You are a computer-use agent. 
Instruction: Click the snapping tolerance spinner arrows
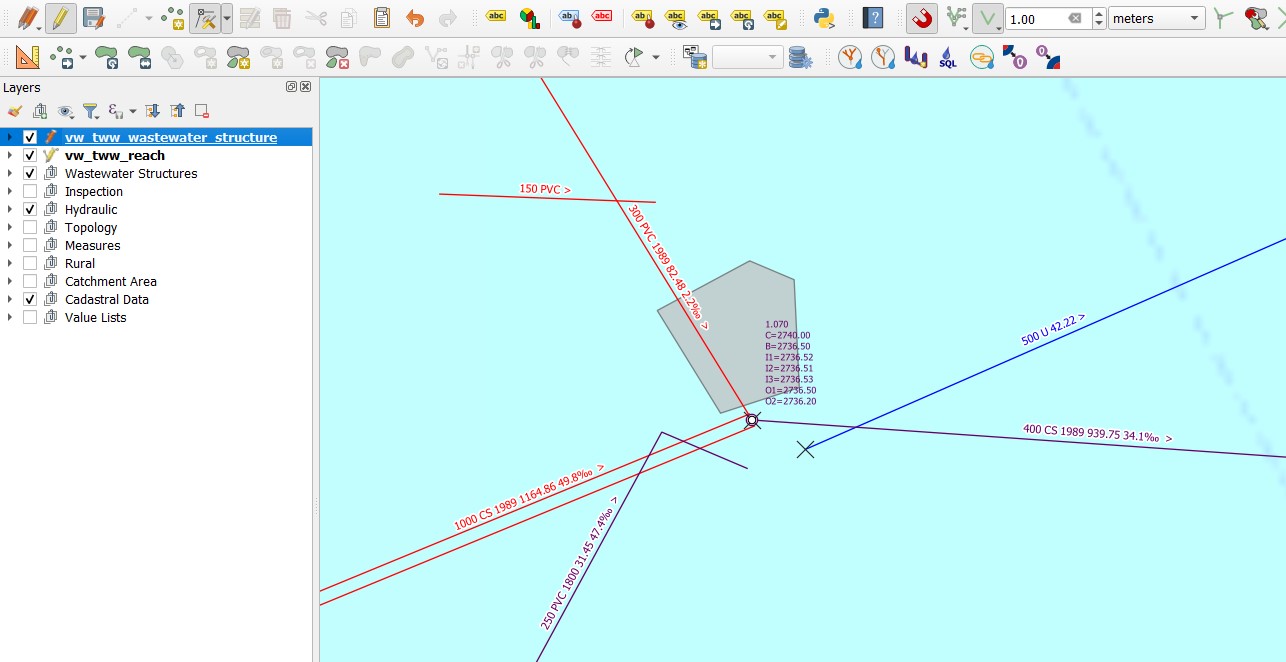pos(1099,19)
